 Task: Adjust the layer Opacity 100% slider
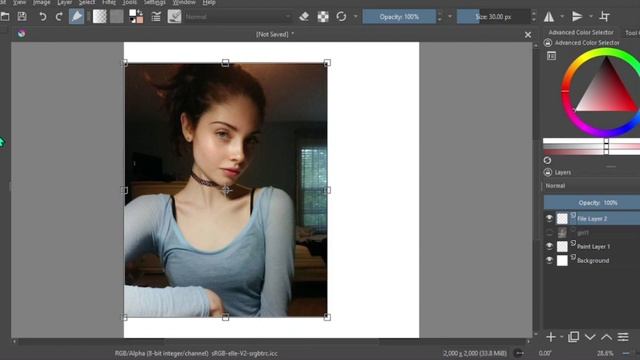pos(592,202)
